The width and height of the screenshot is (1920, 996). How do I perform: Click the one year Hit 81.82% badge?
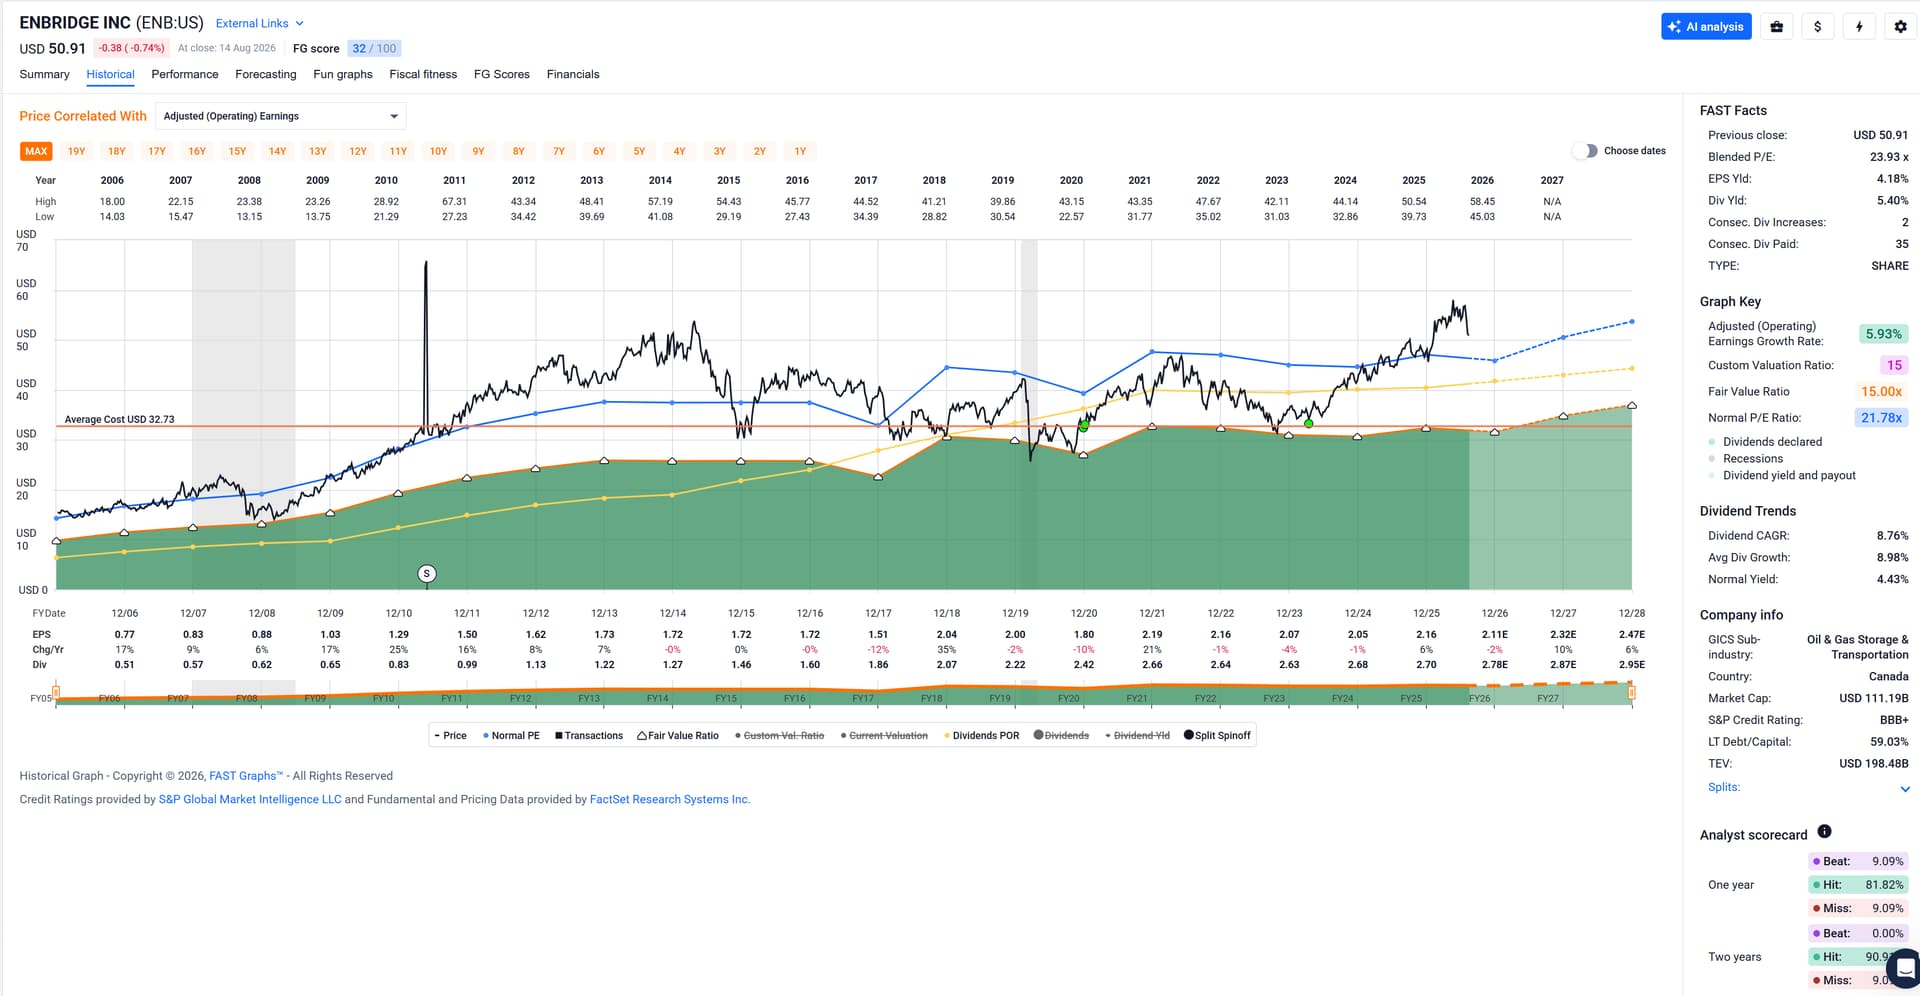pos(1858,885)
